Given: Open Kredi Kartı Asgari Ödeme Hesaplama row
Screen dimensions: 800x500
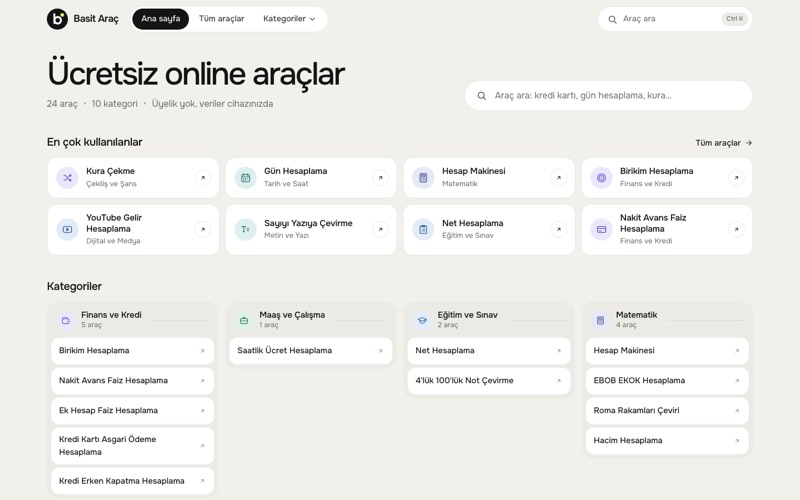Looking at the screenshot, I should (133, 446).
